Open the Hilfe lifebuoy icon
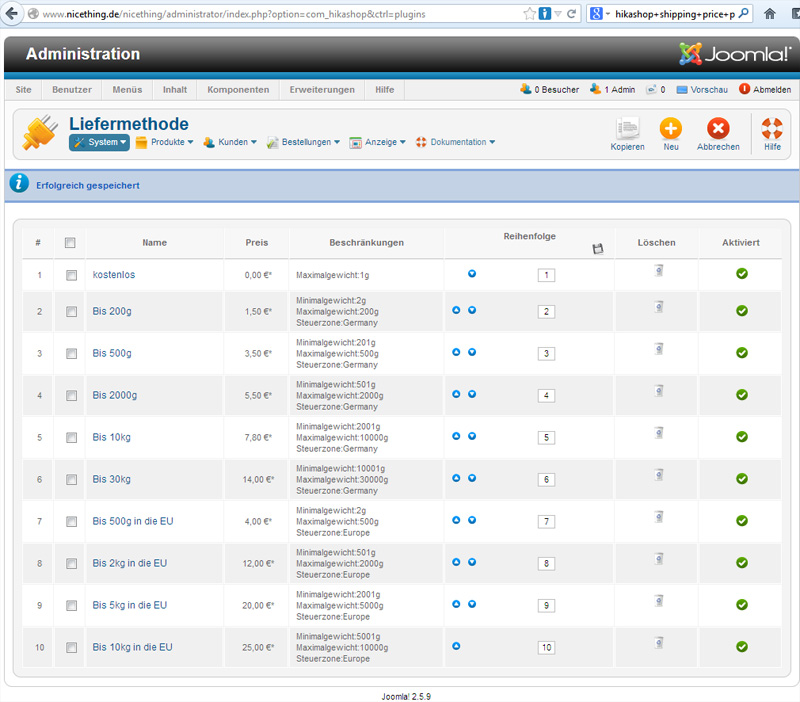The height and width of the screenshot is (702, 800). point(772,130)
